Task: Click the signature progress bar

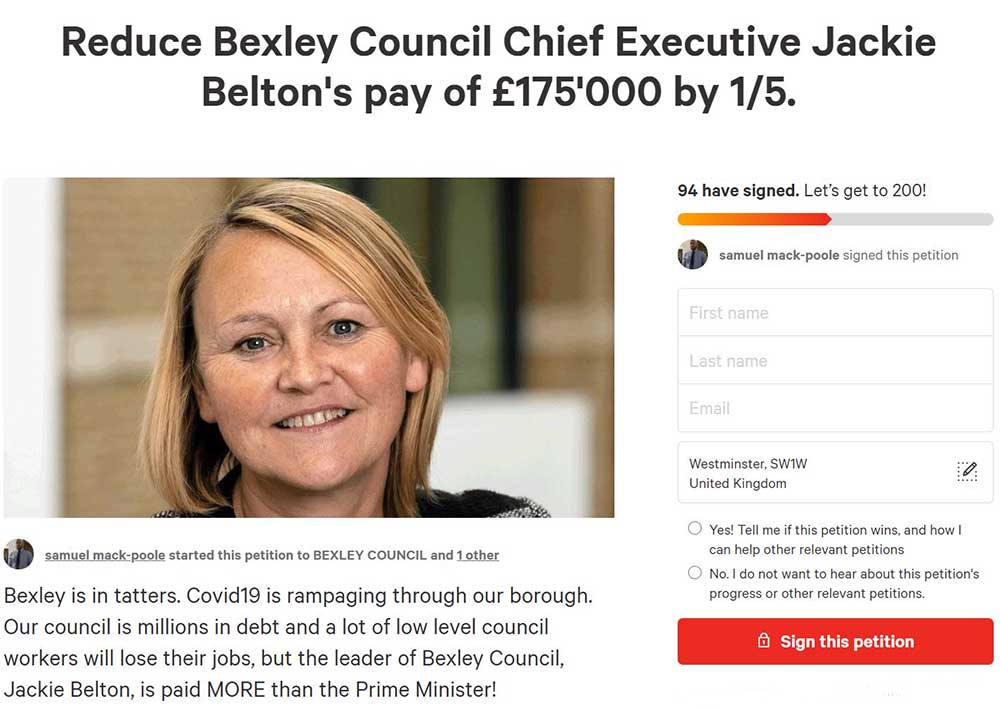Action: (835, 219)
